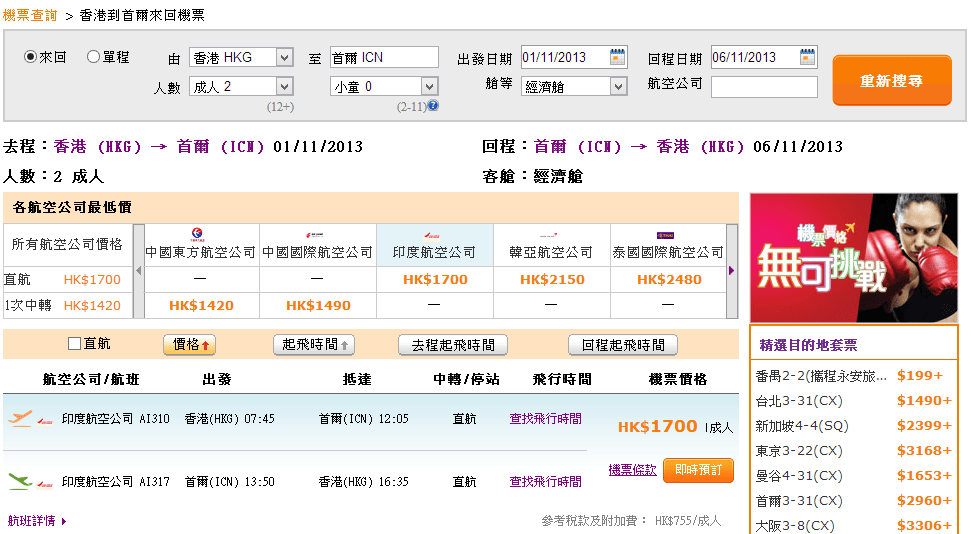Click the Asiana Airlines logo

click(551, 235)
